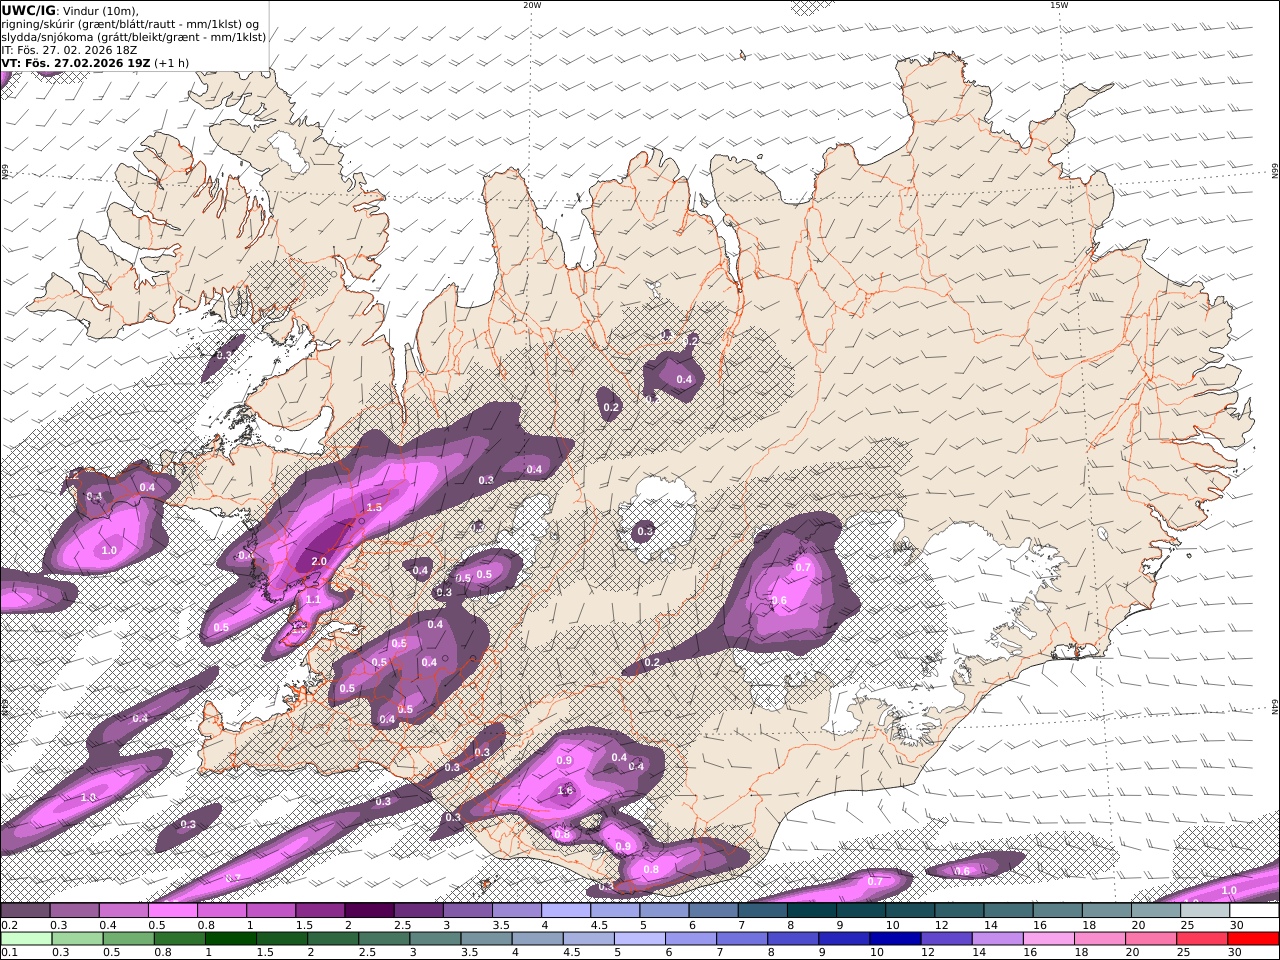
Task: Select the darkest purple swatch labeled 2
Action: (x=369, y=911)
